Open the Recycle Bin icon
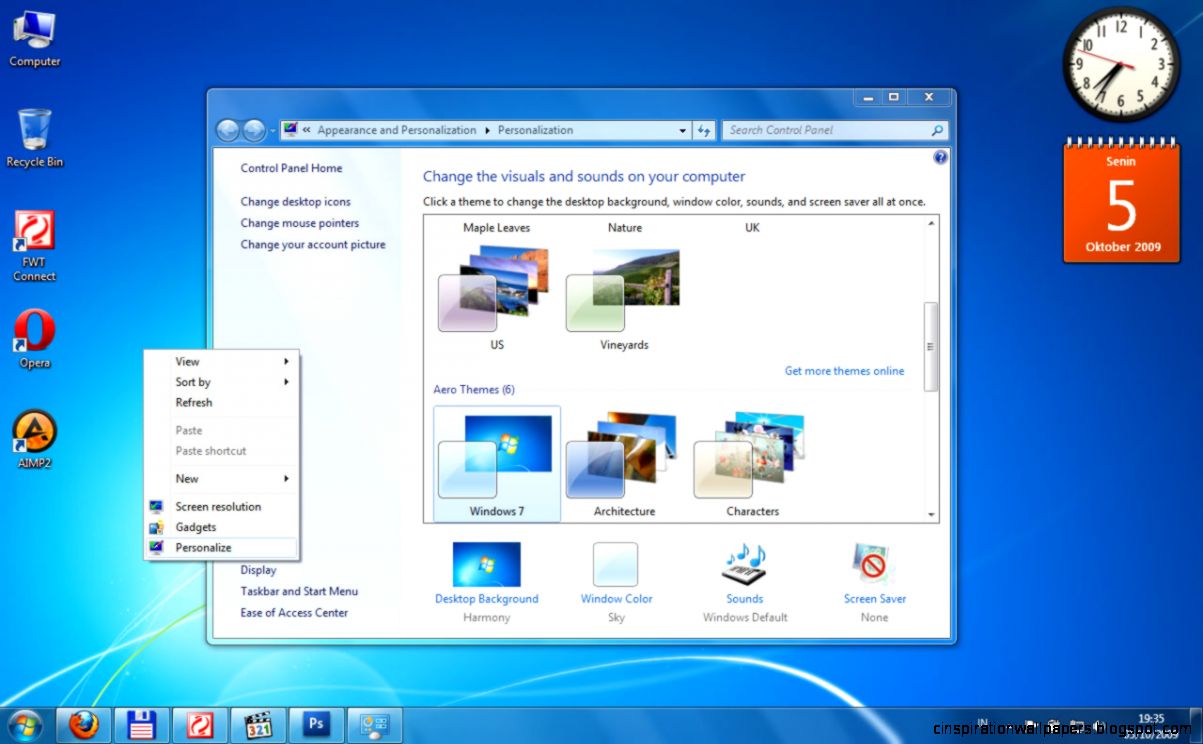This screenshot has width=1203, height=744. tap(34, 138)
